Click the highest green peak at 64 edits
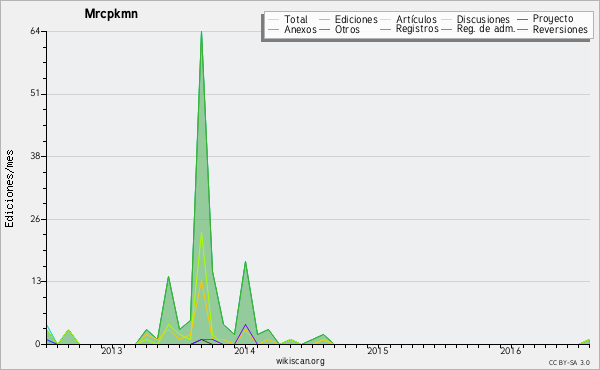This screenshot has height=370, width=600. point(201,33)
